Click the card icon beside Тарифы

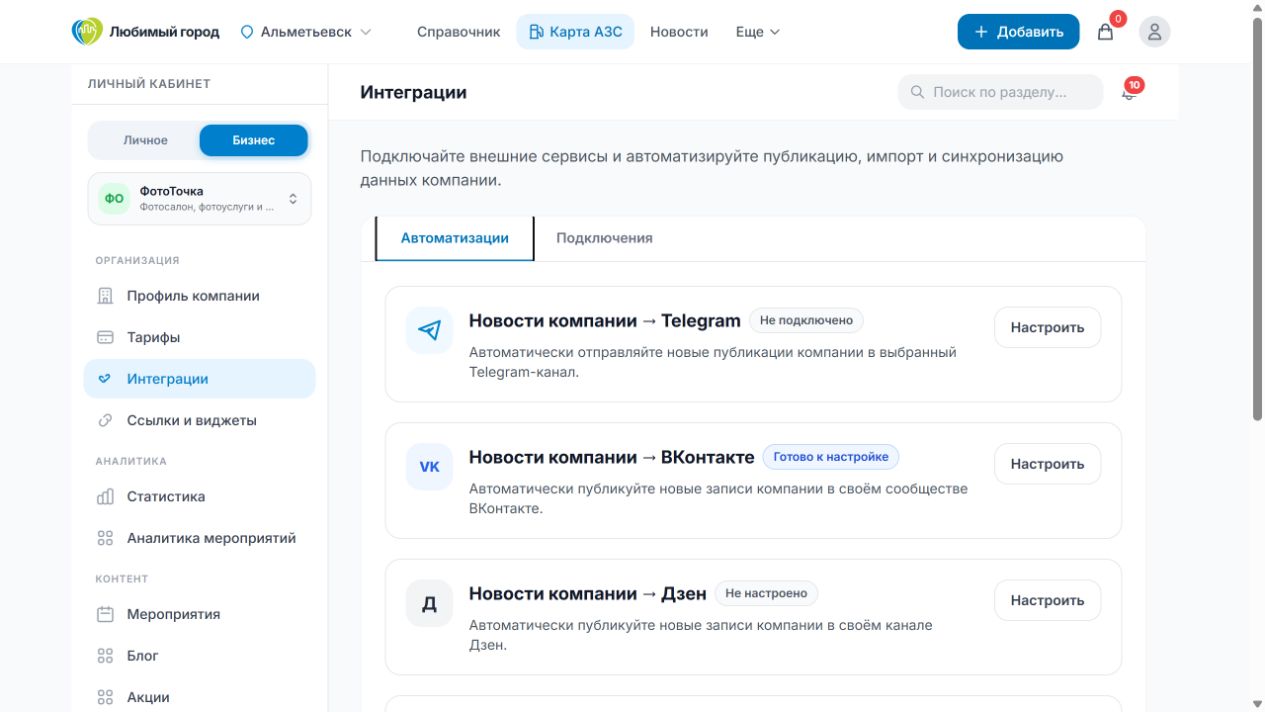(105, 338)
